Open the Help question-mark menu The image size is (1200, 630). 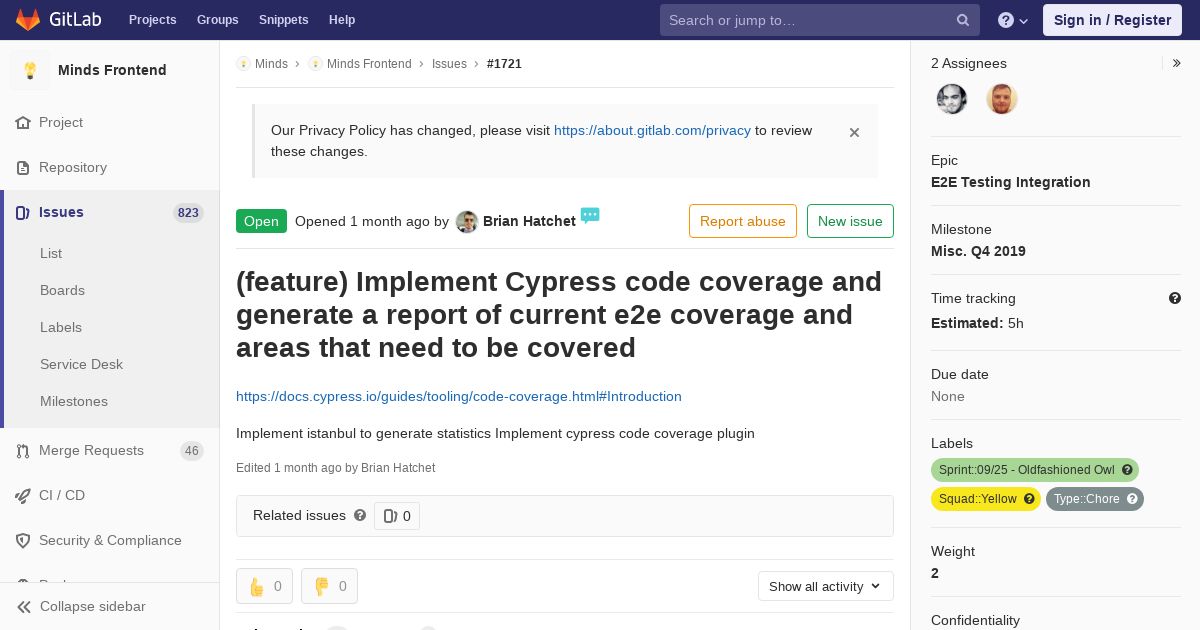coord(1013,20)
